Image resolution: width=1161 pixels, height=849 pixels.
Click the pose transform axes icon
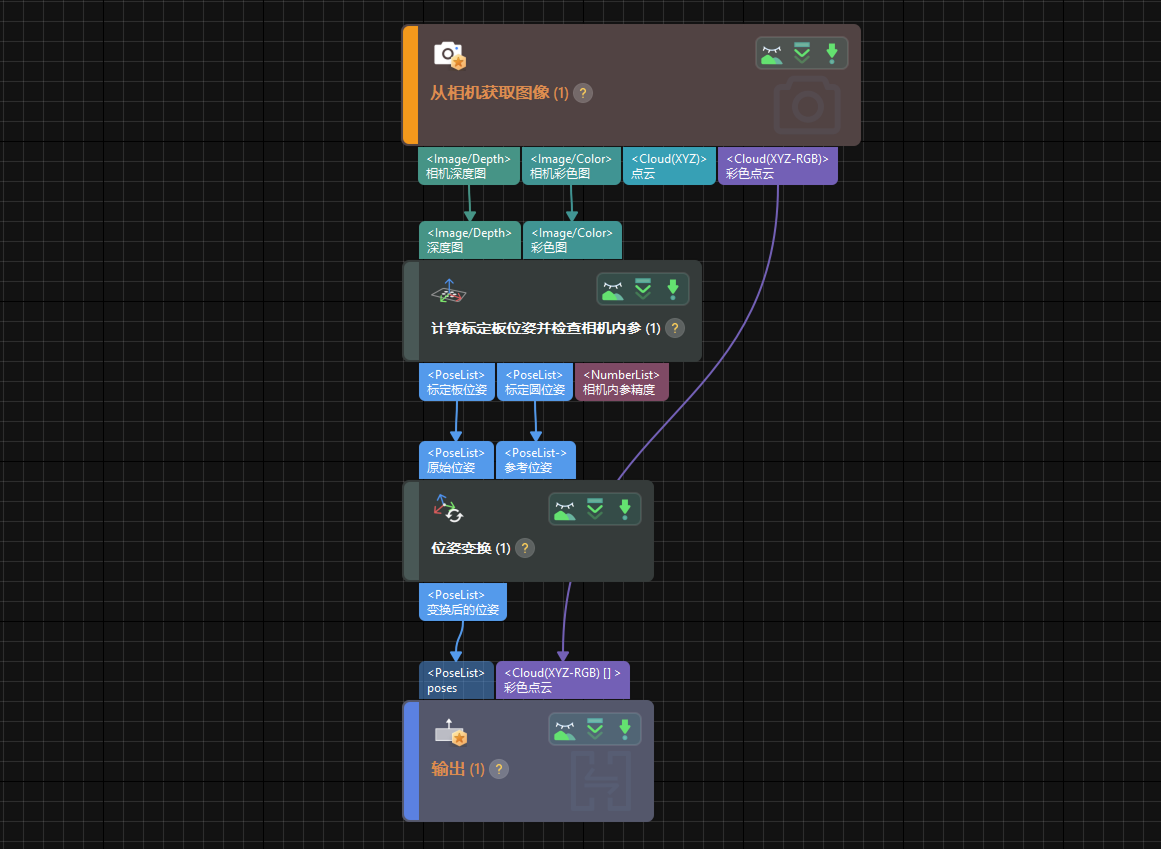point(447,508)
